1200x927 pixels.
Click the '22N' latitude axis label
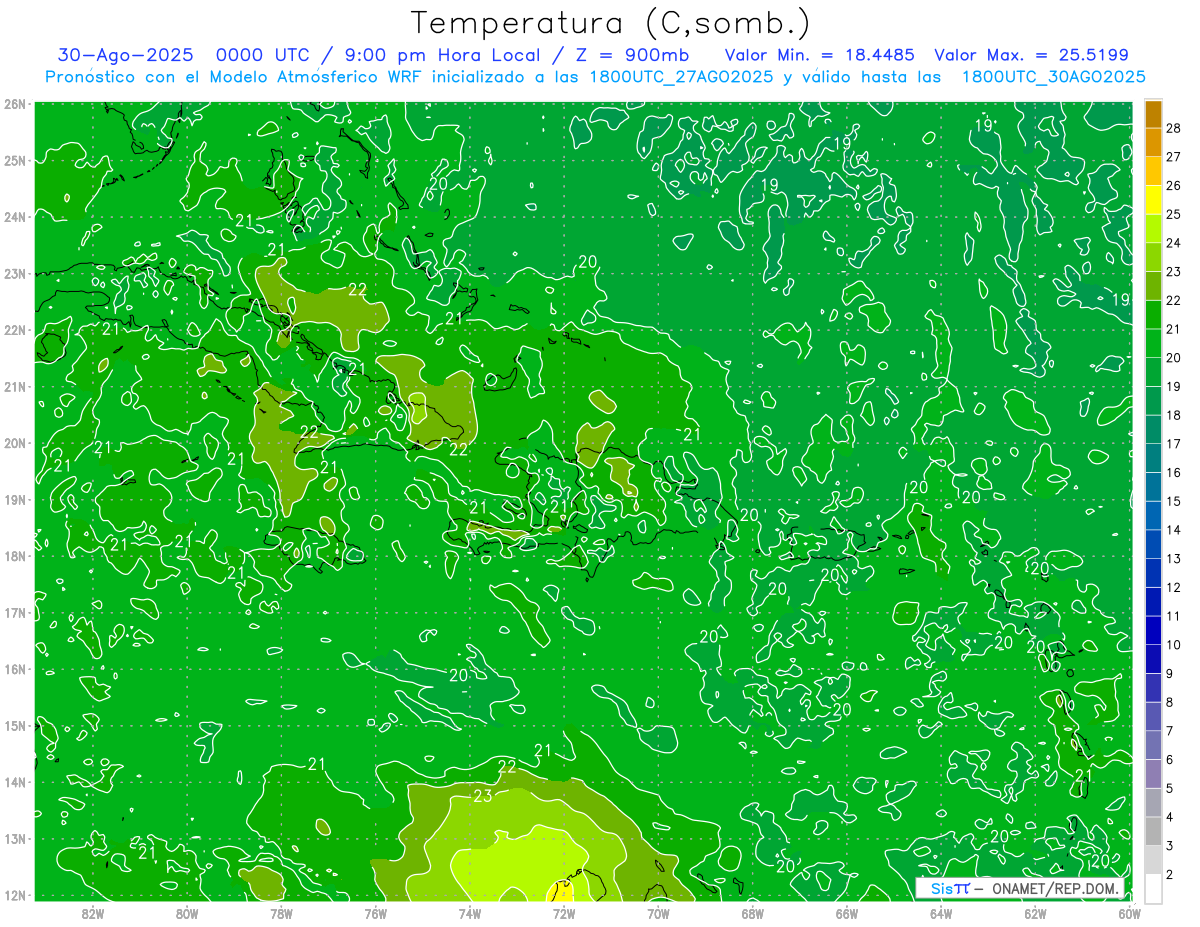(14, 330)
